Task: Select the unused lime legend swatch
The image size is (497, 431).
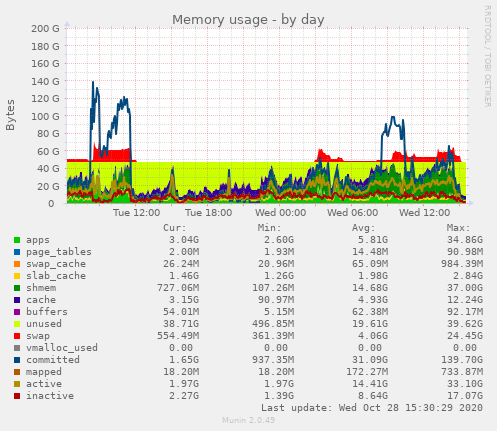Action: [x=17, y=324]
